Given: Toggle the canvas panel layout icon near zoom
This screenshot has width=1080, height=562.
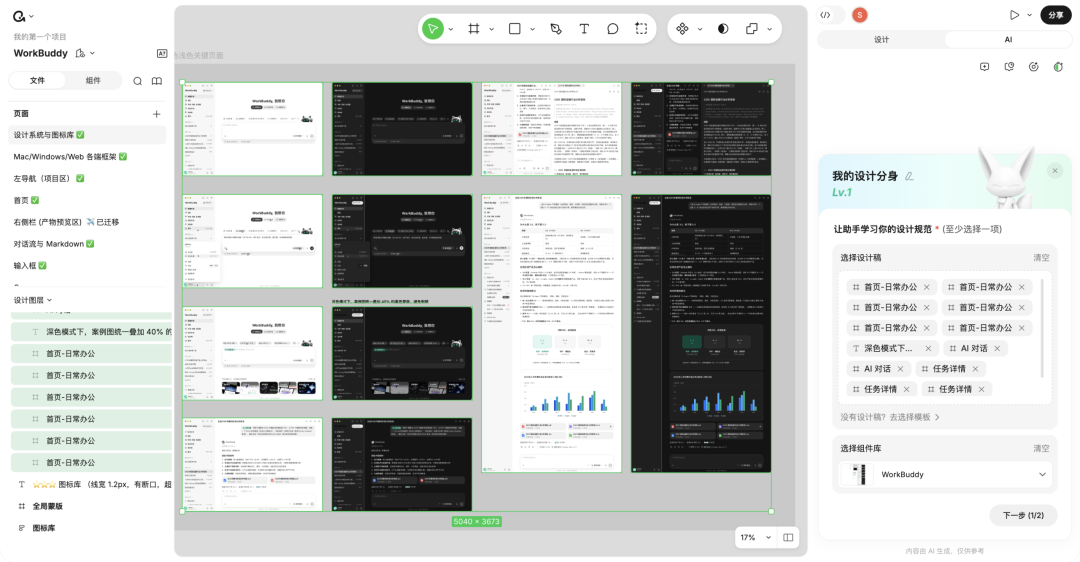Looking at the screenshot, I should (x=788, y=537).
